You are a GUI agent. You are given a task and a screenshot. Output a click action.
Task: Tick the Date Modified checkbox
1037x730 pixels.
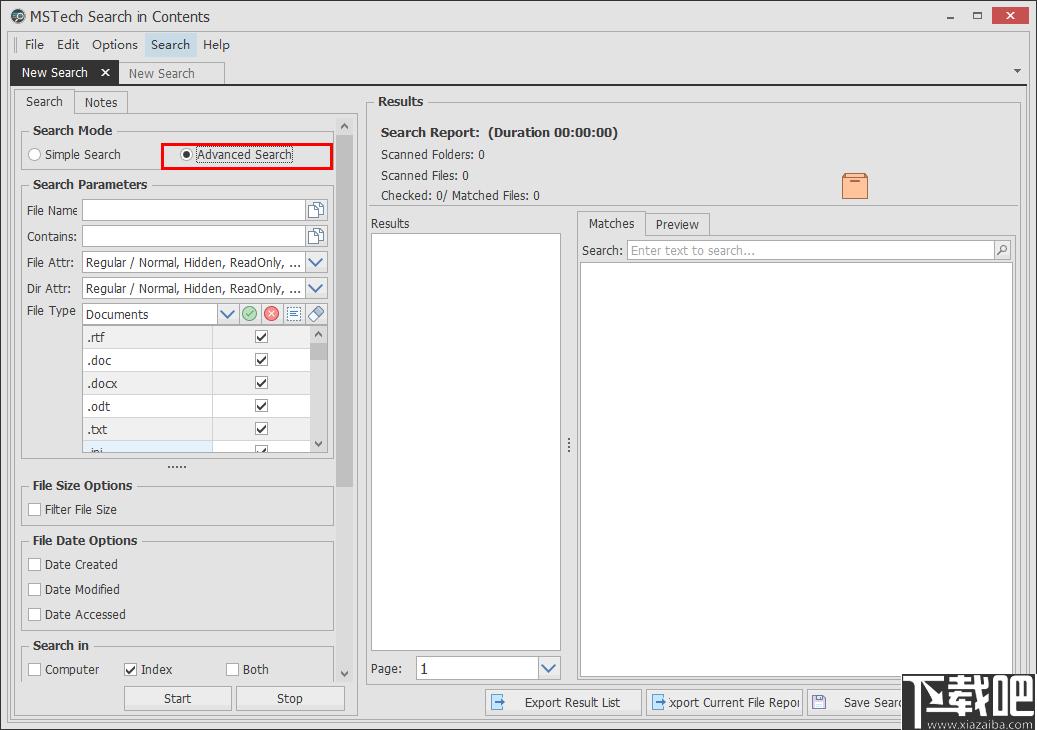point(35,590)
